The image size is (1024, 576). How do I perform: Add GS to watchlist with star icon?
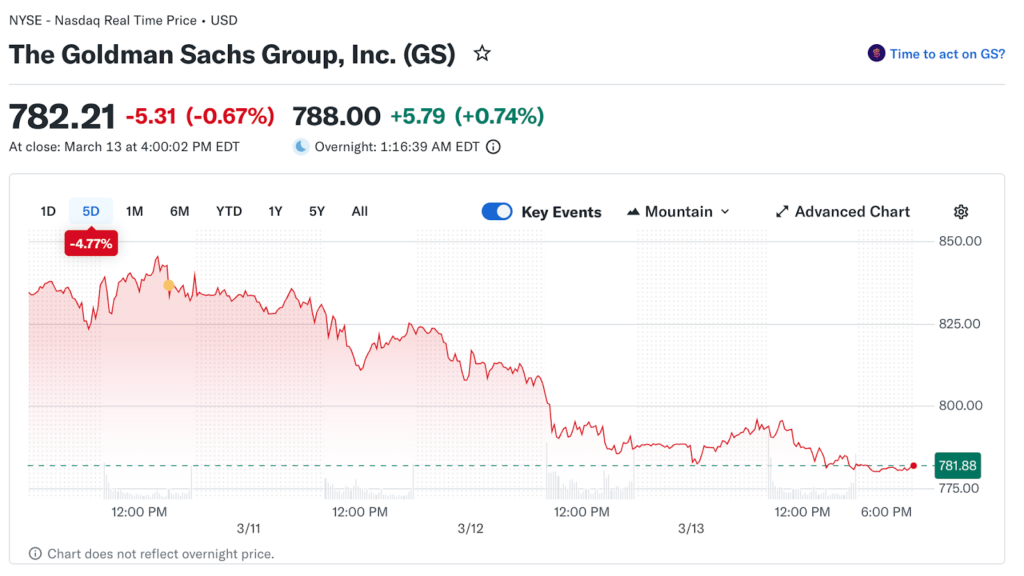coord(482,54)
